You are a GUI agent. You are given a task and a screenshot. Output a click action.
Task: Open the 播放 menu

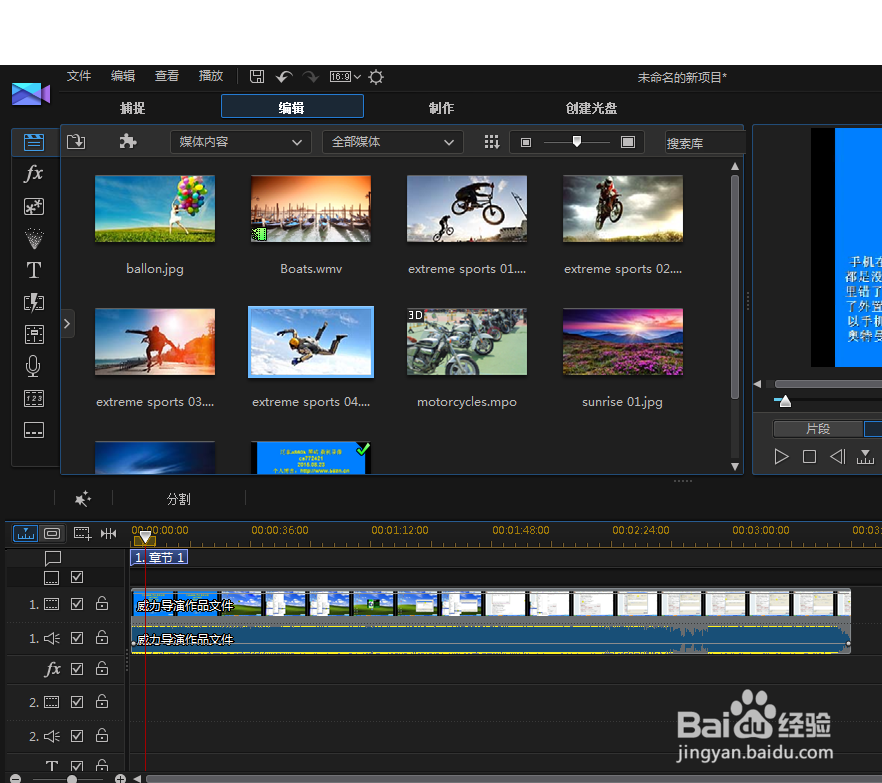(x=211, y=76)
